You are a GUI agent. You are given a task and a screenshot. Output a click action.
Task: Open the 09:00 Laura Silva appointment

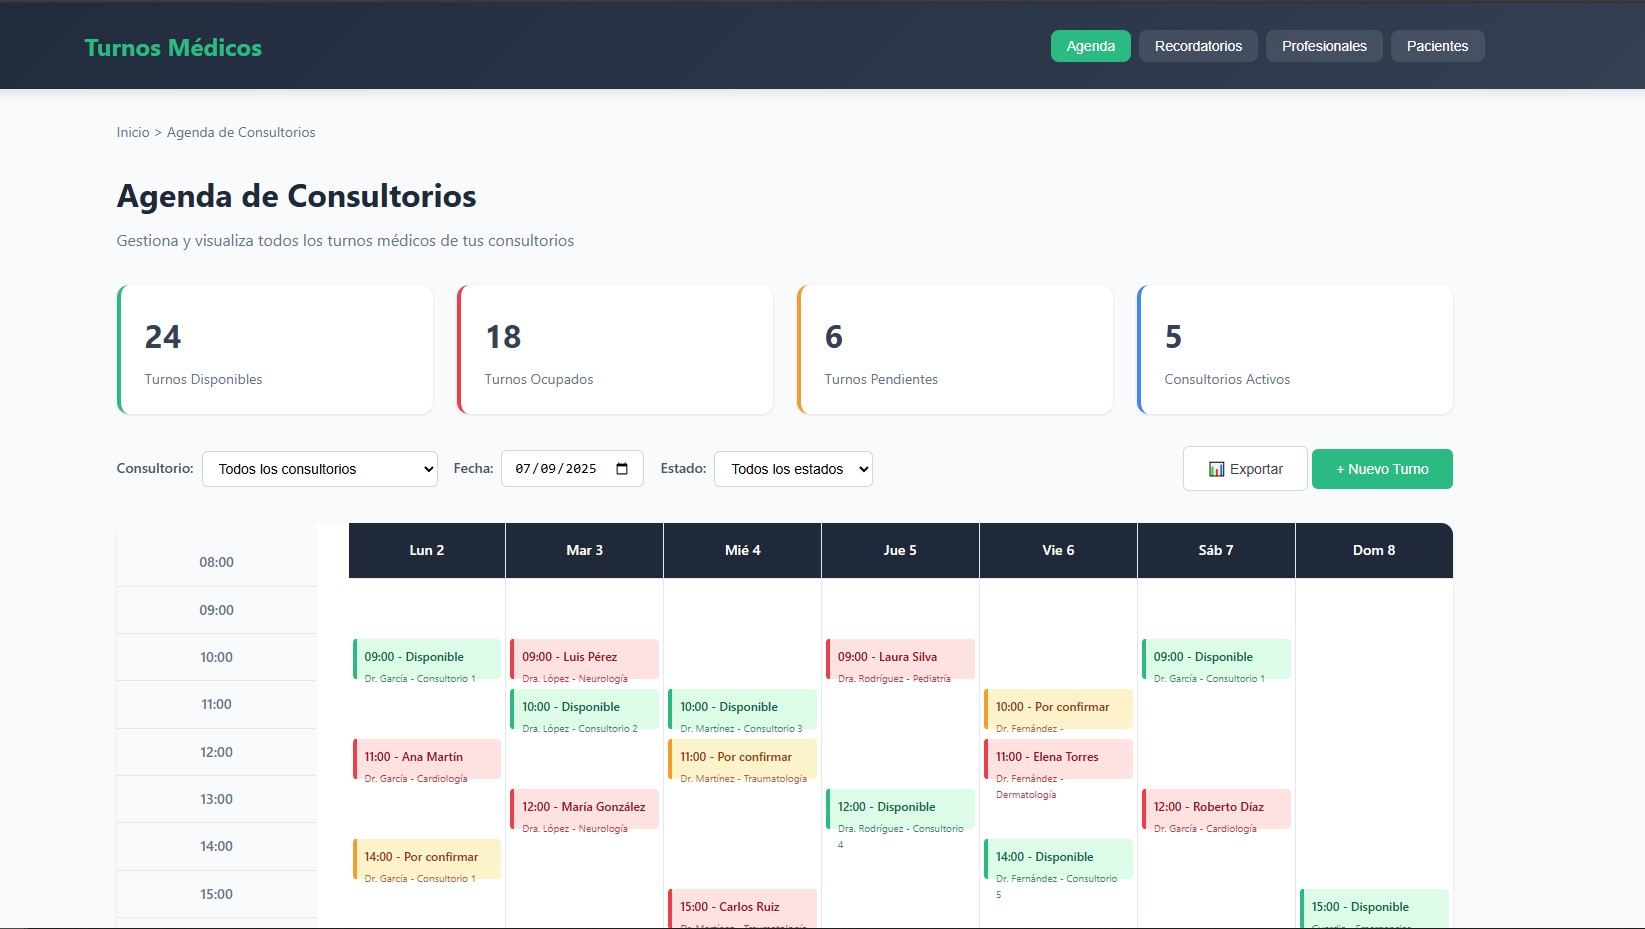point(901,659)
